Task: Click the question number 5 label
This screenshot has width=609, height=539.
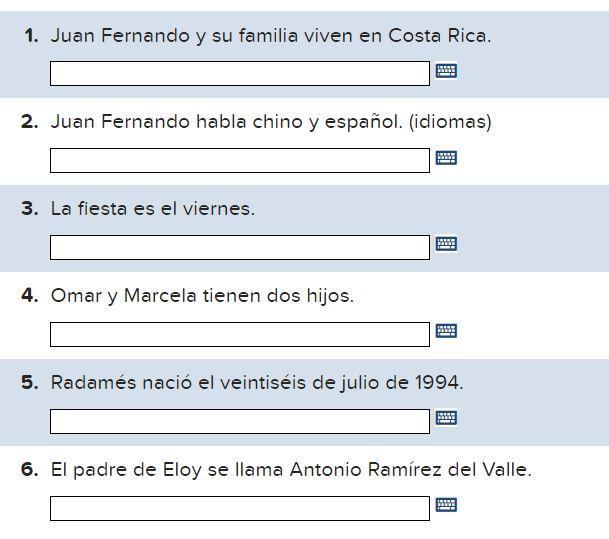Action: pyautogui.click(x=30, y=383)
